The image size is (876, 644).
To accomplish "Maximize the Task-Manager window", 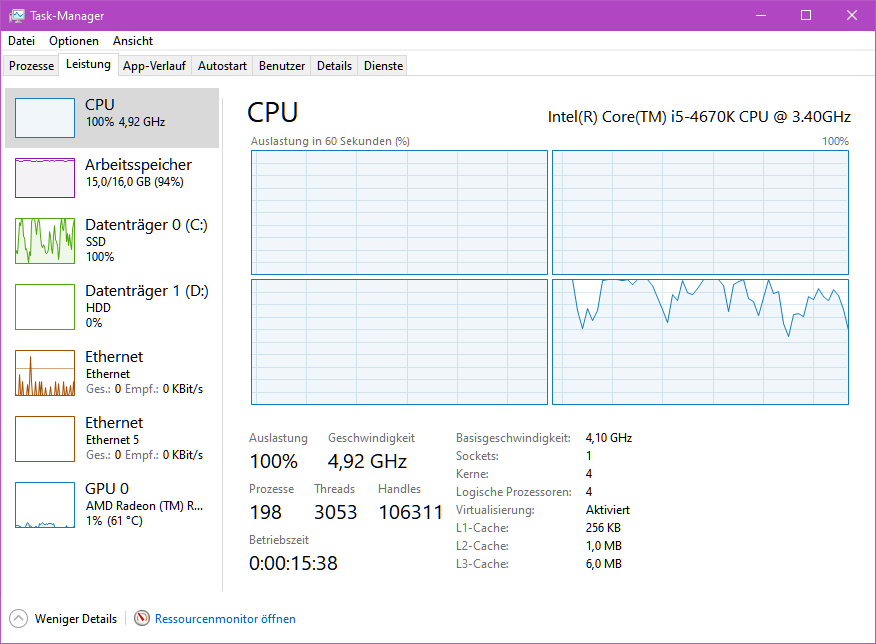I will 806,15.
